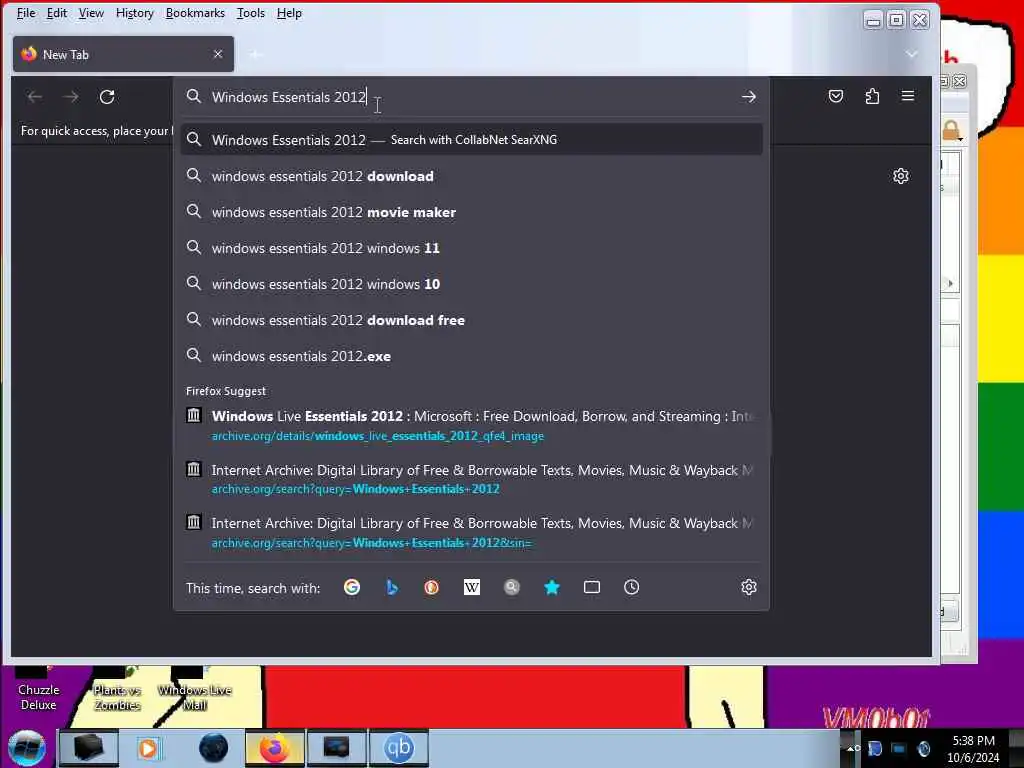Click the Go arrow in the address bar
The width and height of the screenshot is (1024, 768).
(748, 97)
